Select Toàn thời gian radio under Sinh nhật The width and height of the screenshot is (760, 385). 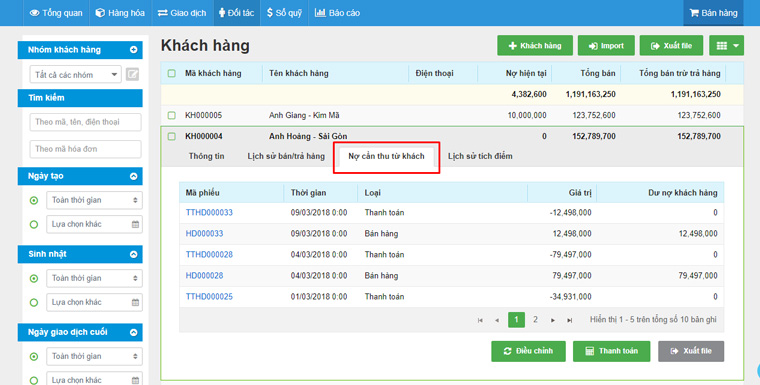(34, 278)
